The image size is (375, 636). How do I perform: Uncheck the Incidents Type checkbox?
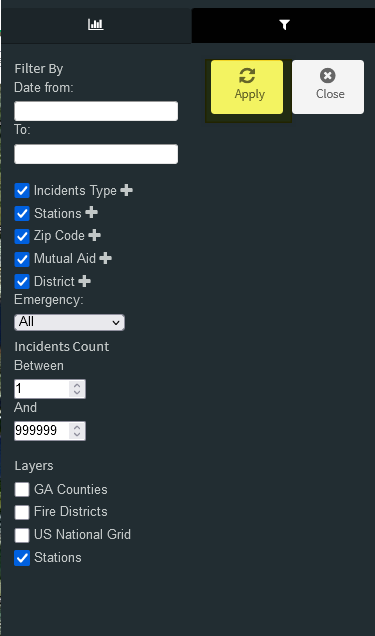coord(22,191)
